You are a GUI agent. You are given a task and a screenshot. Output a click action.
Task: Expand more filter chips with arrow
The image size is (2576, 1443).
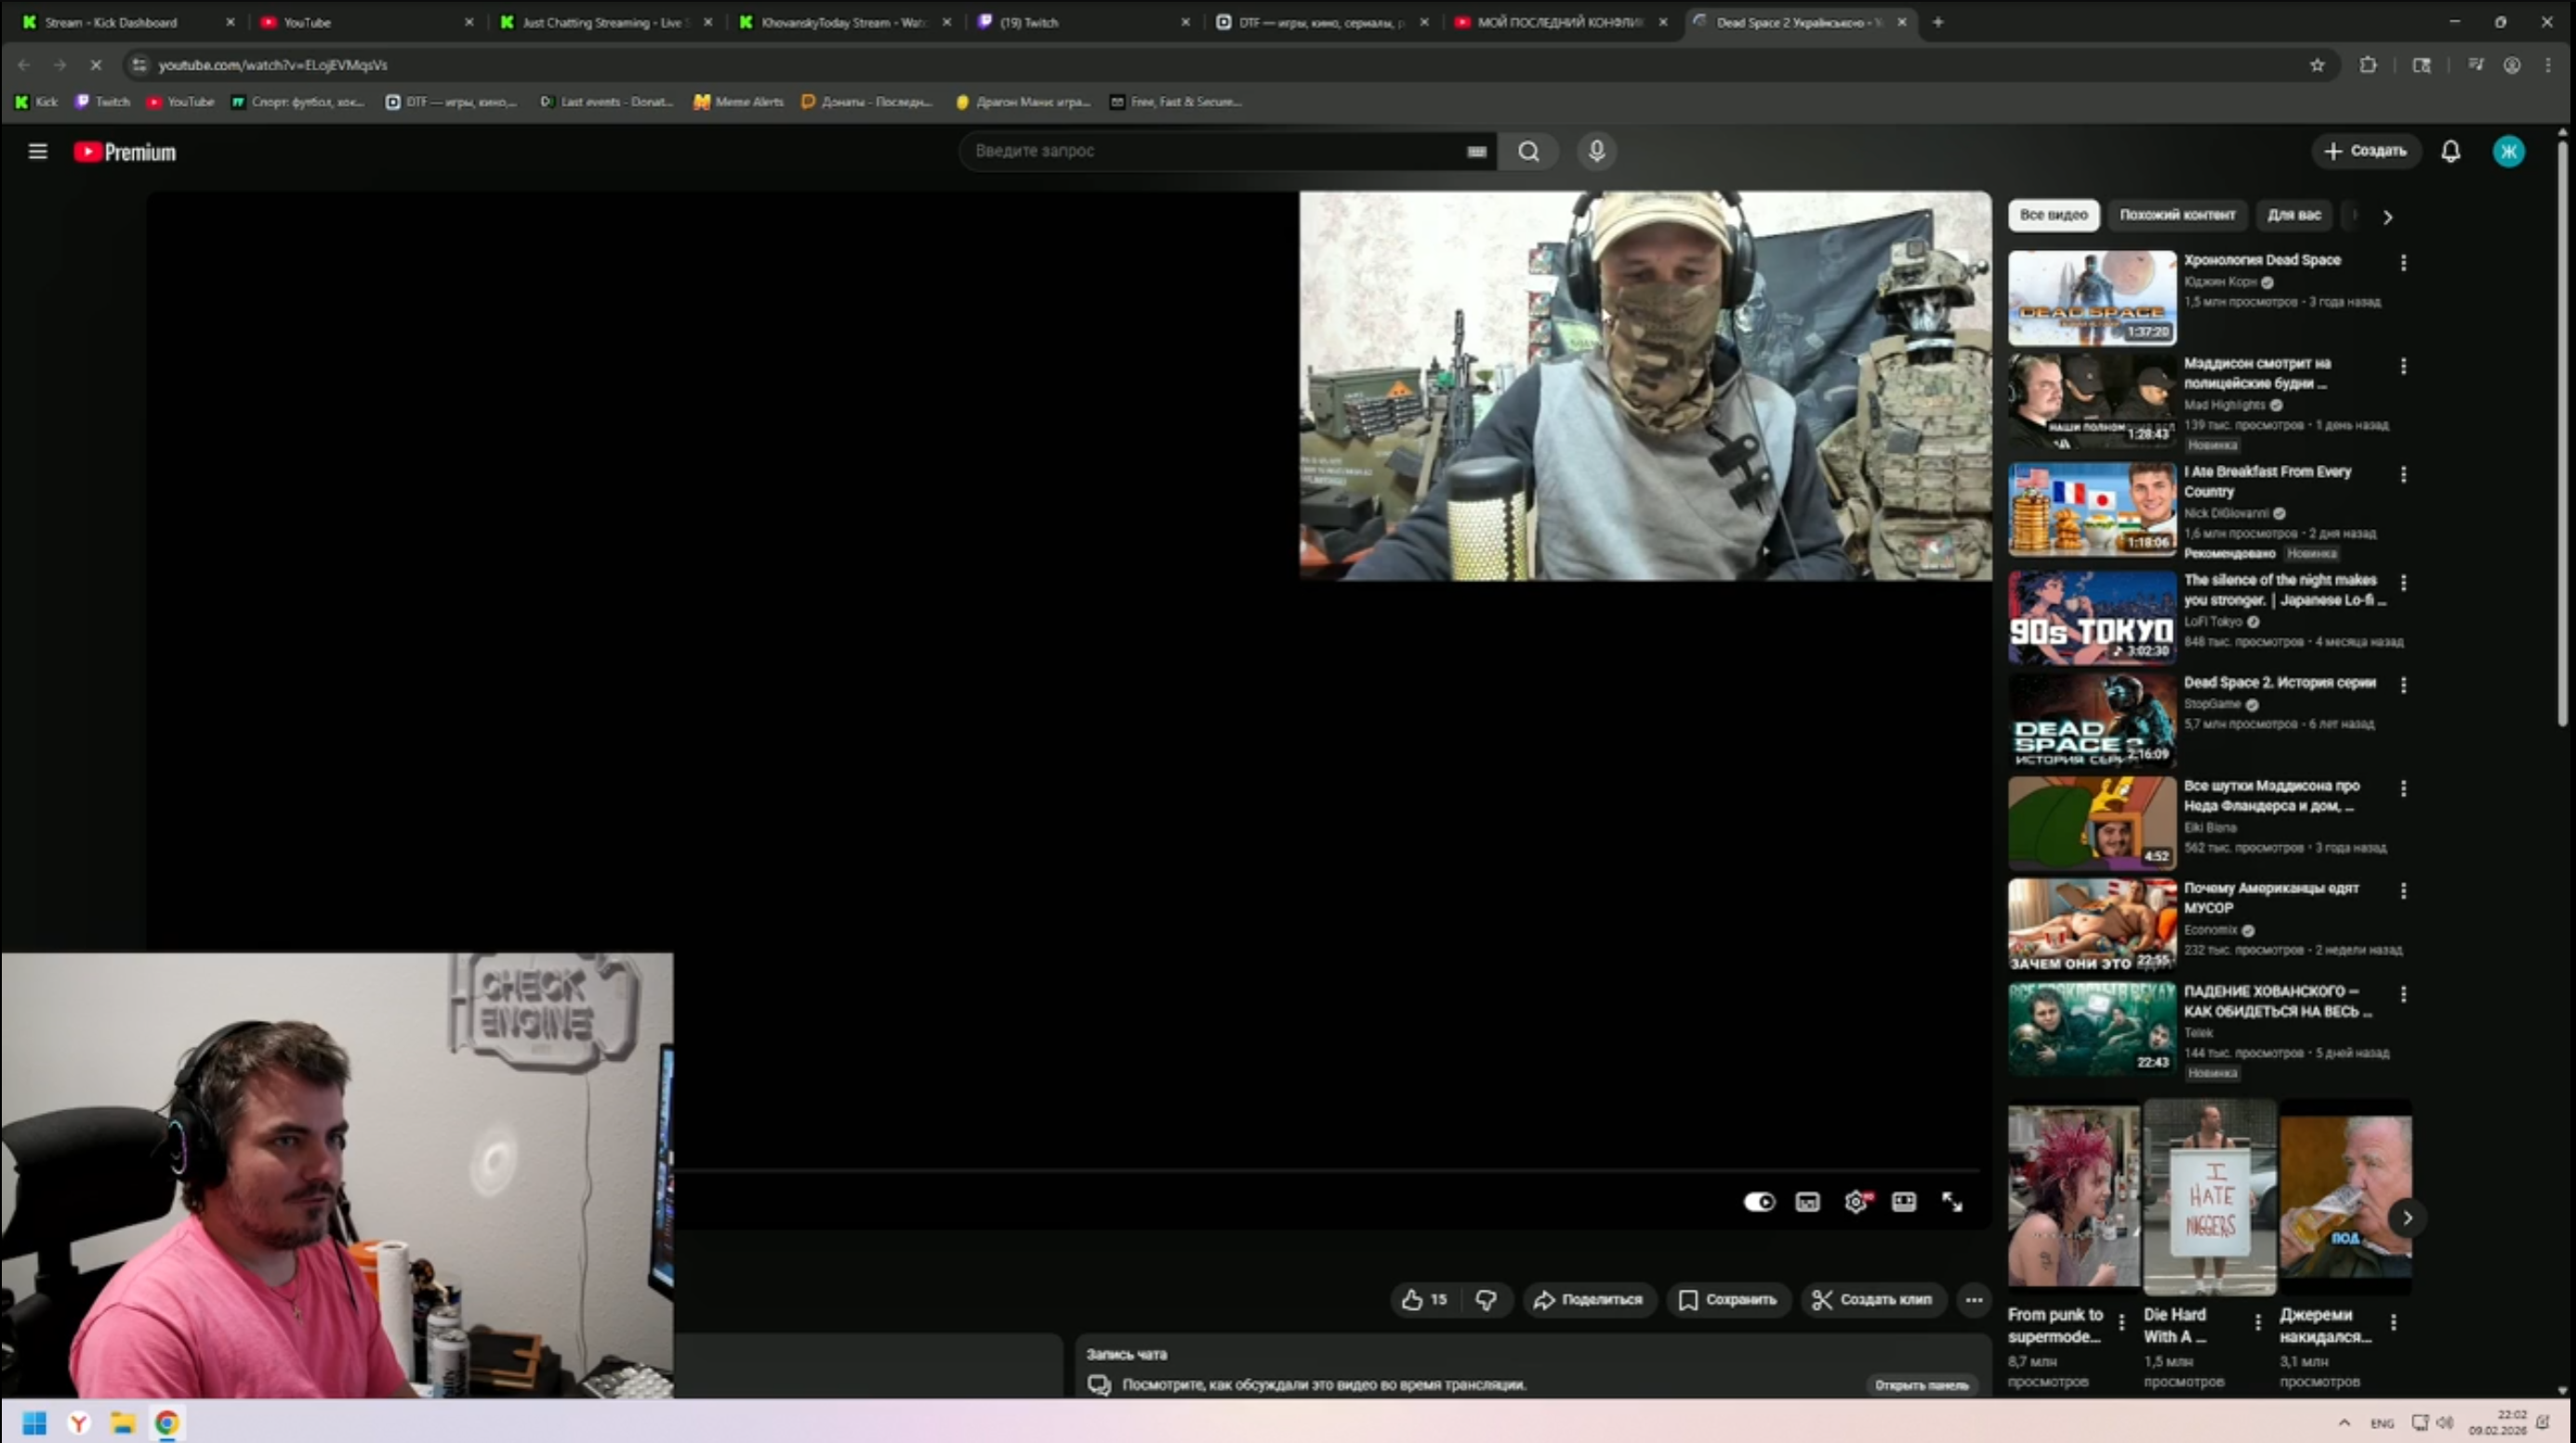tap(2387, 217)
